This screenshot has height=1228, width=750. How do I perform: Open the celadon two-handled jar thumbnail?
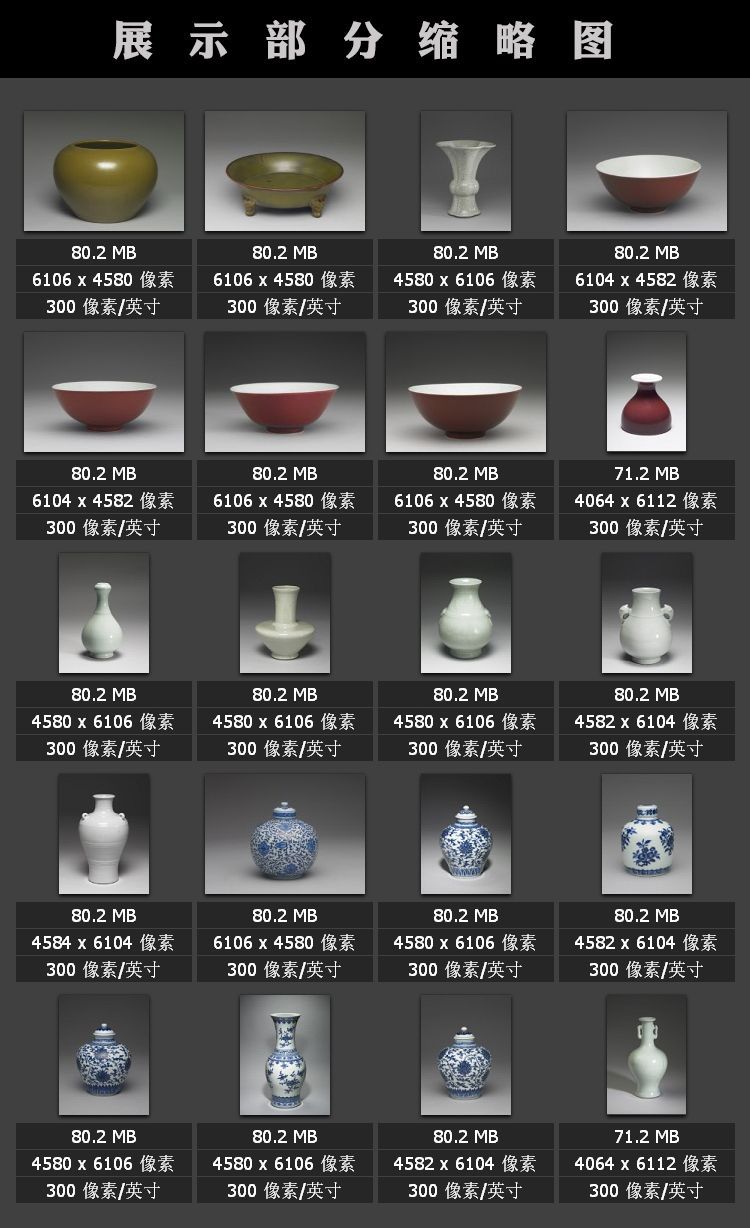(x=465, y=613)
